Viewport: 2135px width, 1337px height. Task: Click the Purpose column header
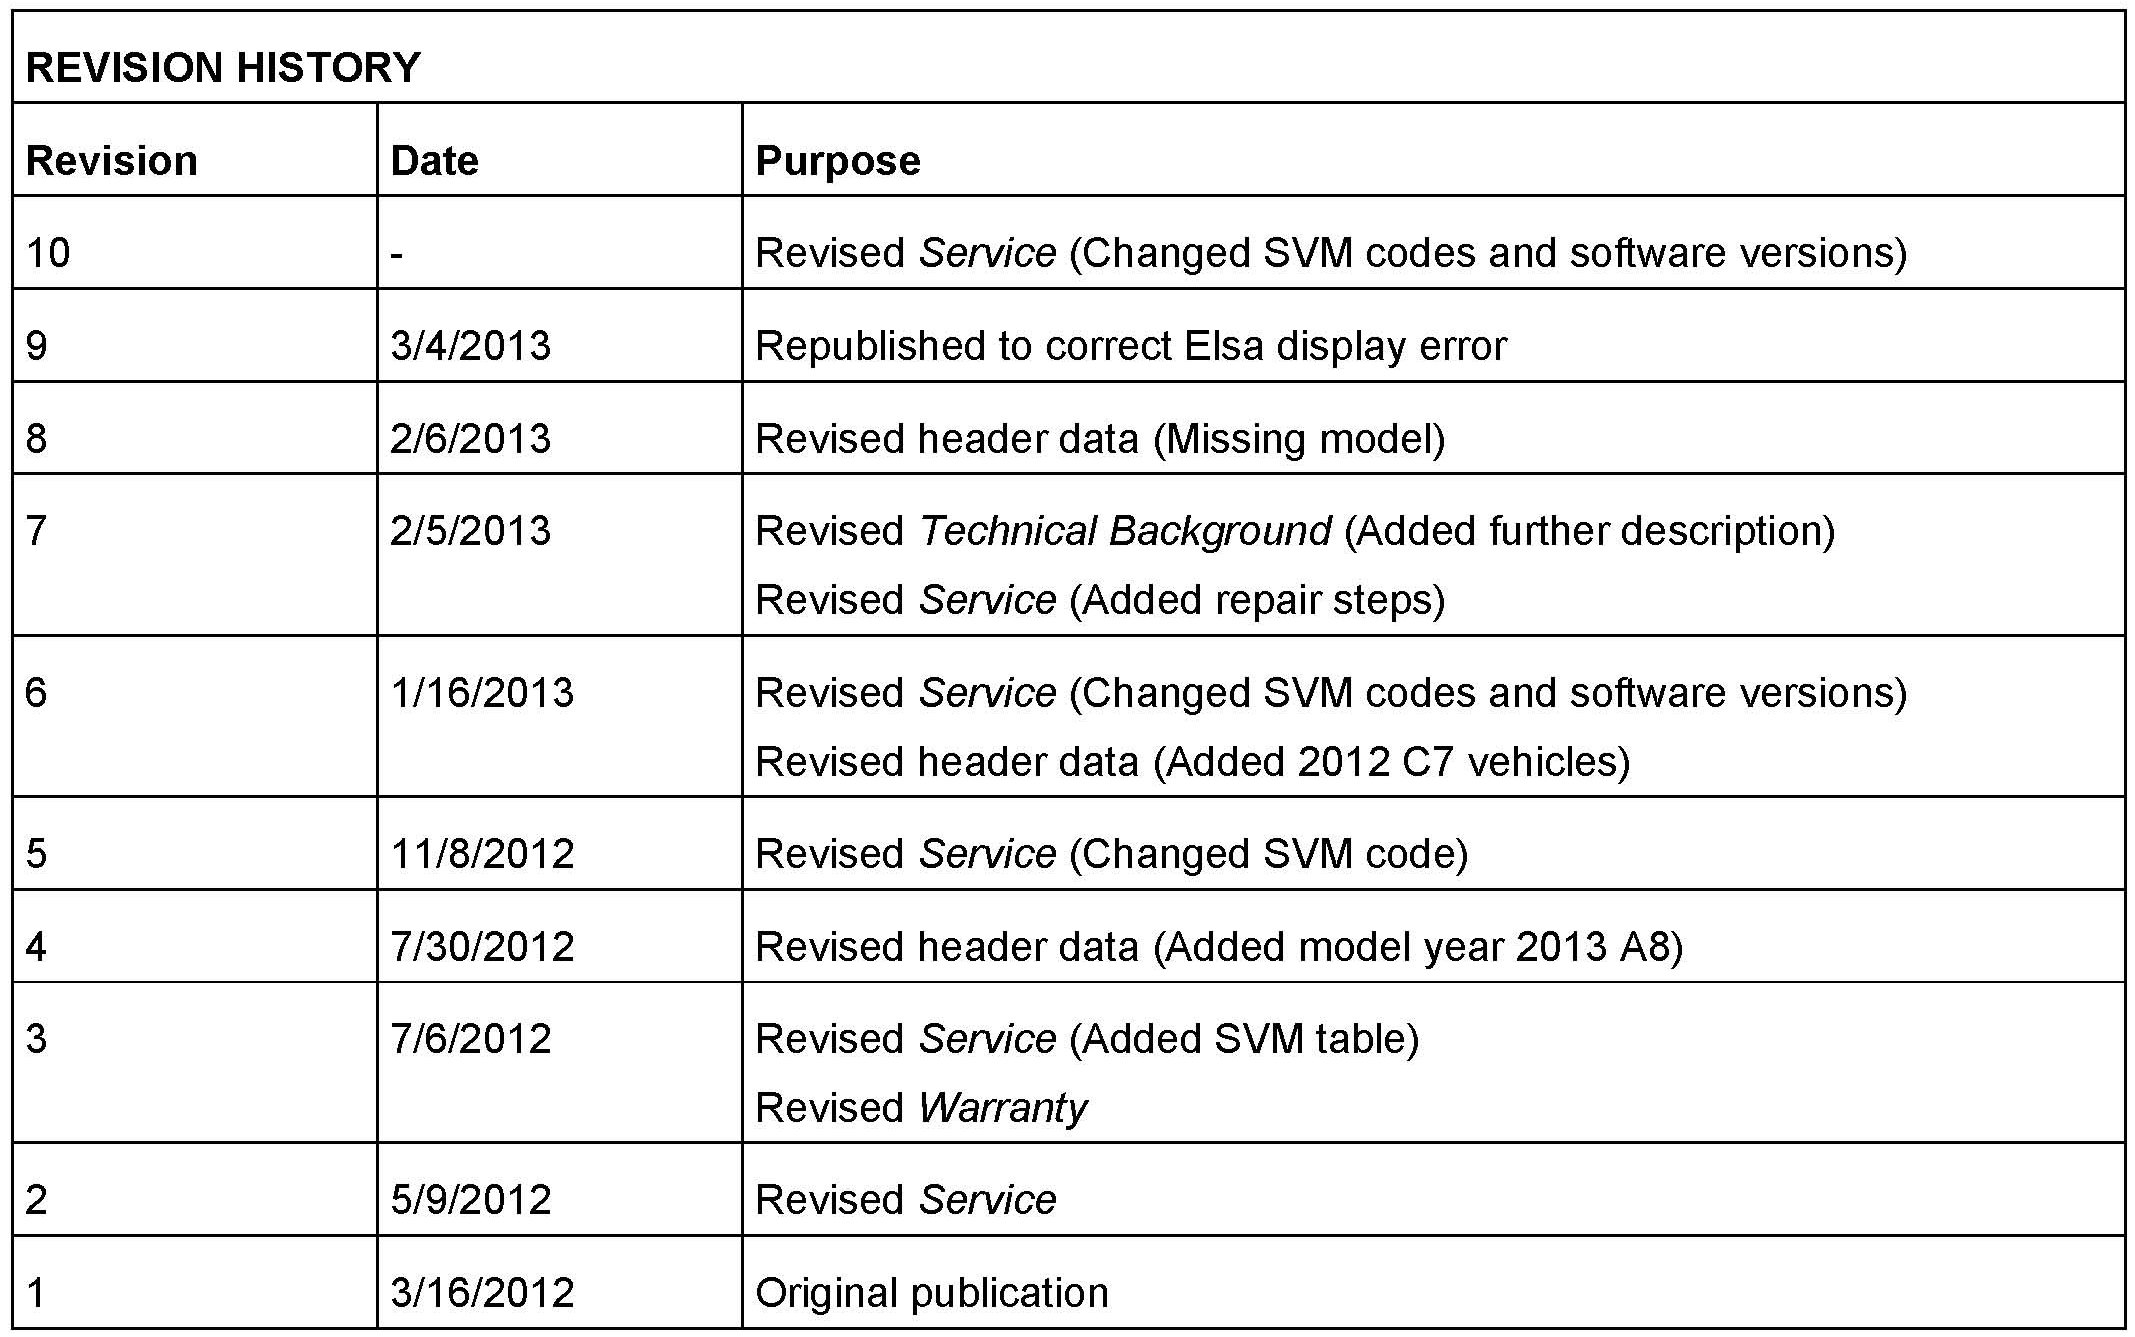click(838, 161)
